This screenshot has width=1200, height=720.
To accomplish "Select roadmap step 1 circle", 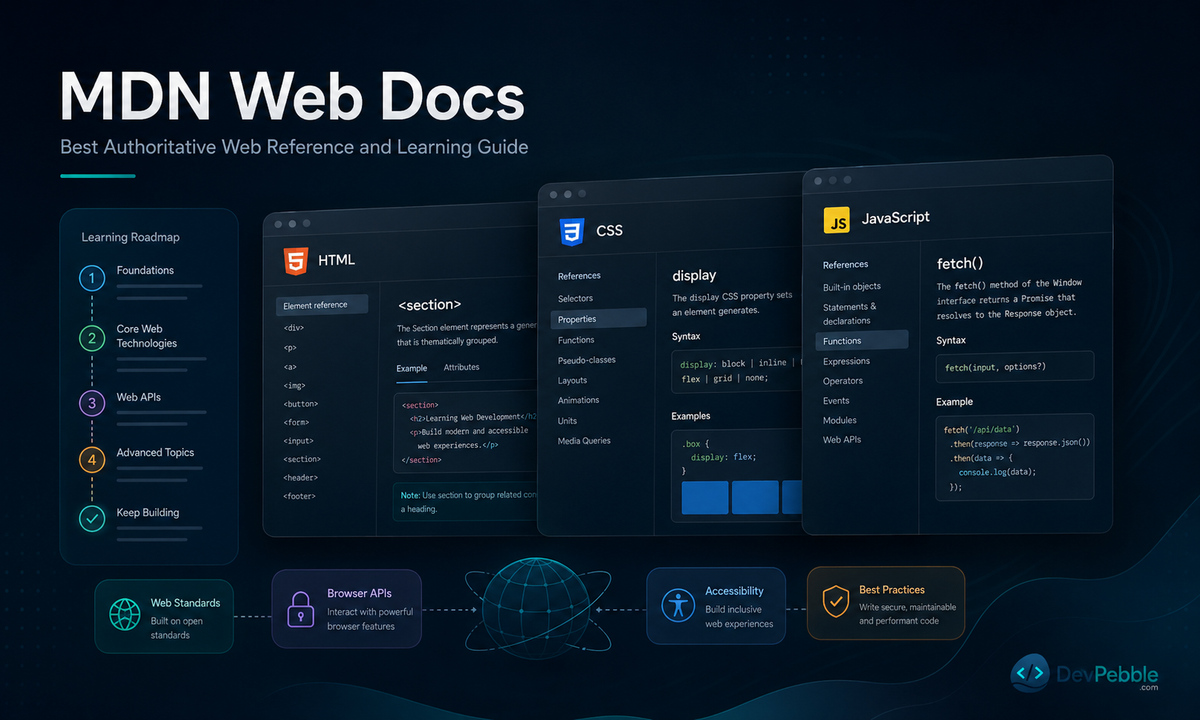I will [x=92, y=278].
